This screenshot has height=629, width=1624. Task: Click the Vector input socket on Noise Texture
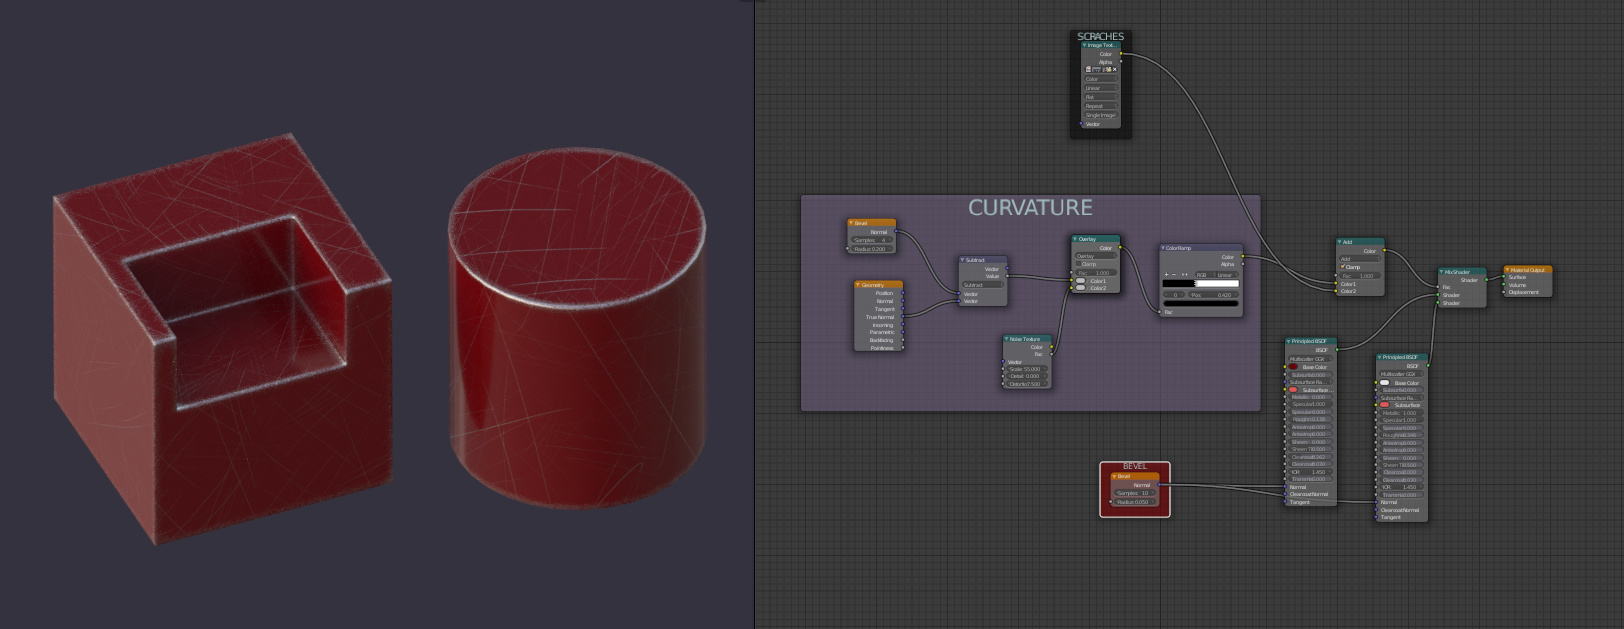pos(1003,361)
